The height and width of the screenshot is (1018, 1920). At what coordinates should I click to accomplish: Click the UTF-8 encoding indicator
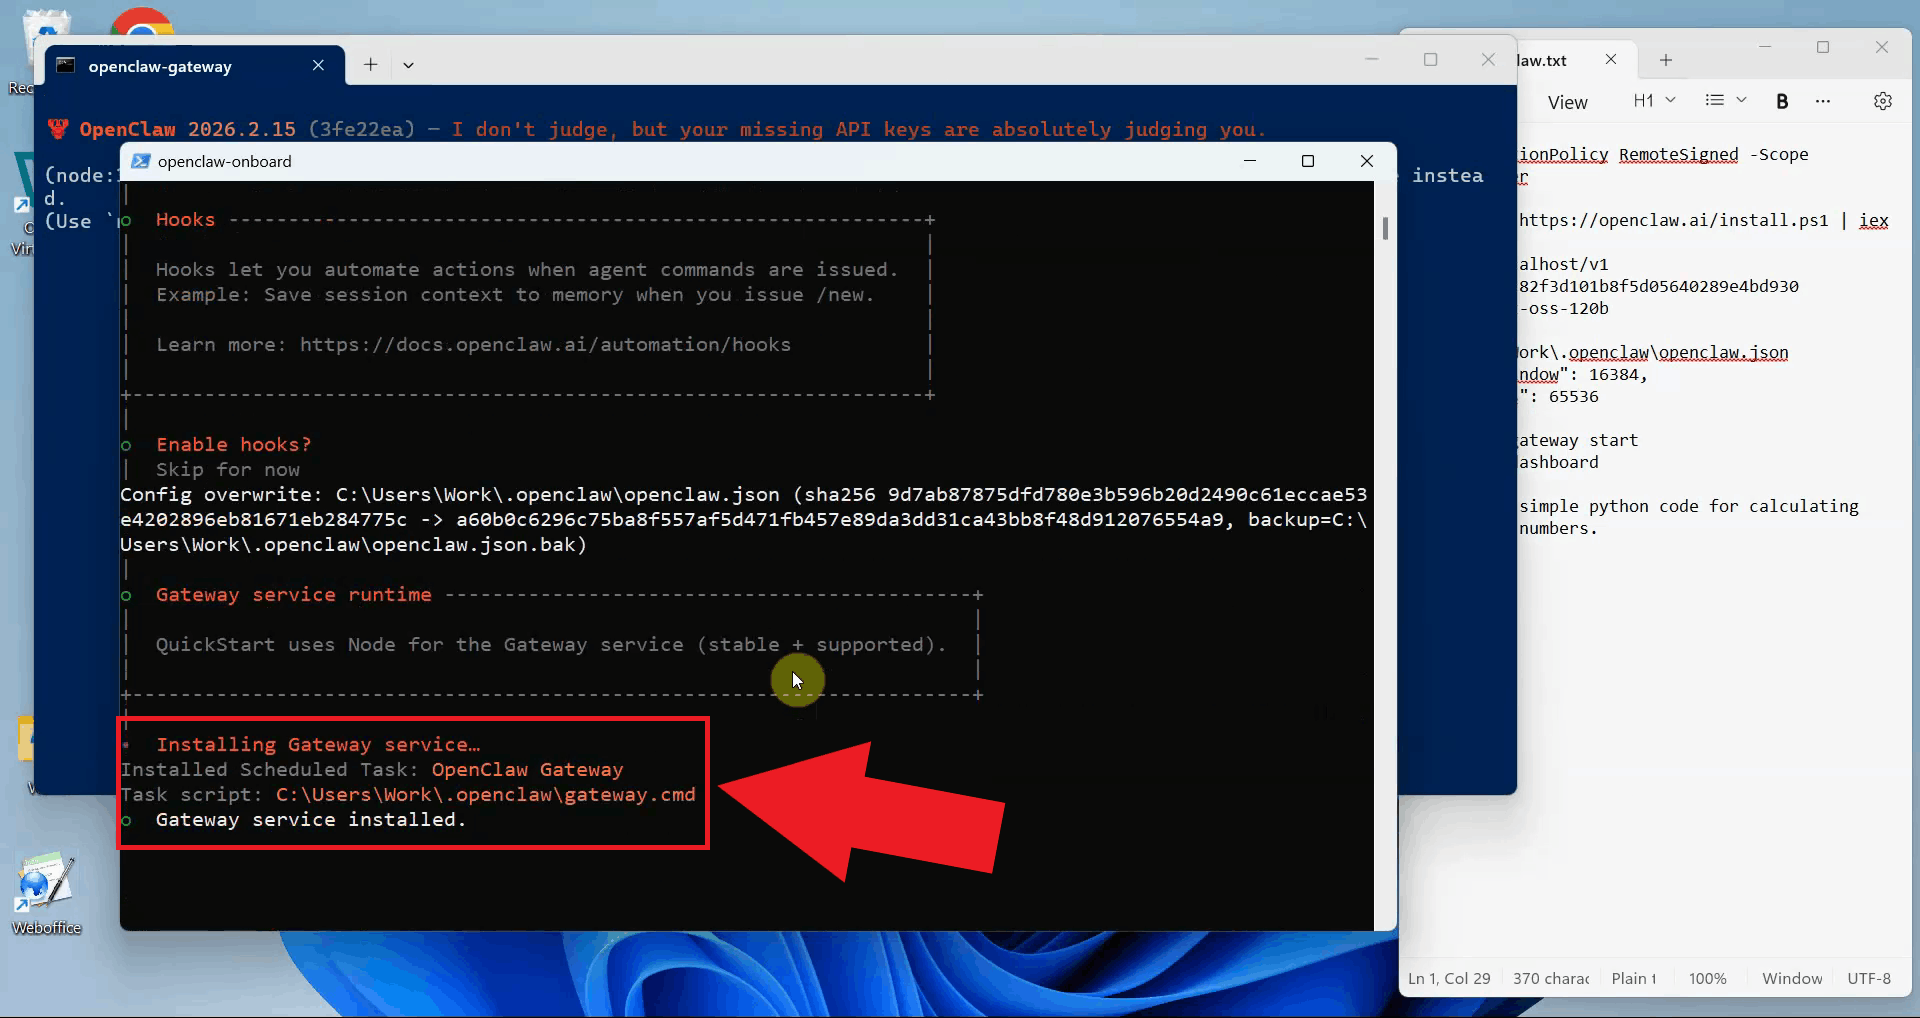(x=1868, y=978)
